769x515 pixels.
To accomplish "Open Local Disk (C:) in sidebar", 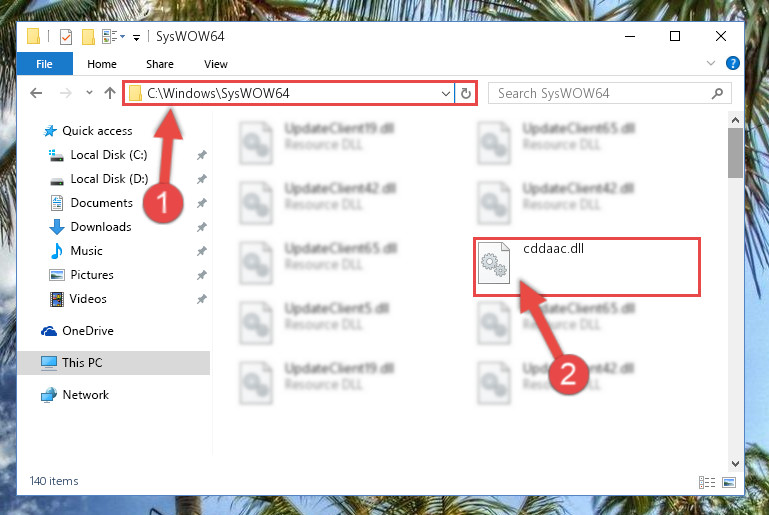I will coord(108,155).
